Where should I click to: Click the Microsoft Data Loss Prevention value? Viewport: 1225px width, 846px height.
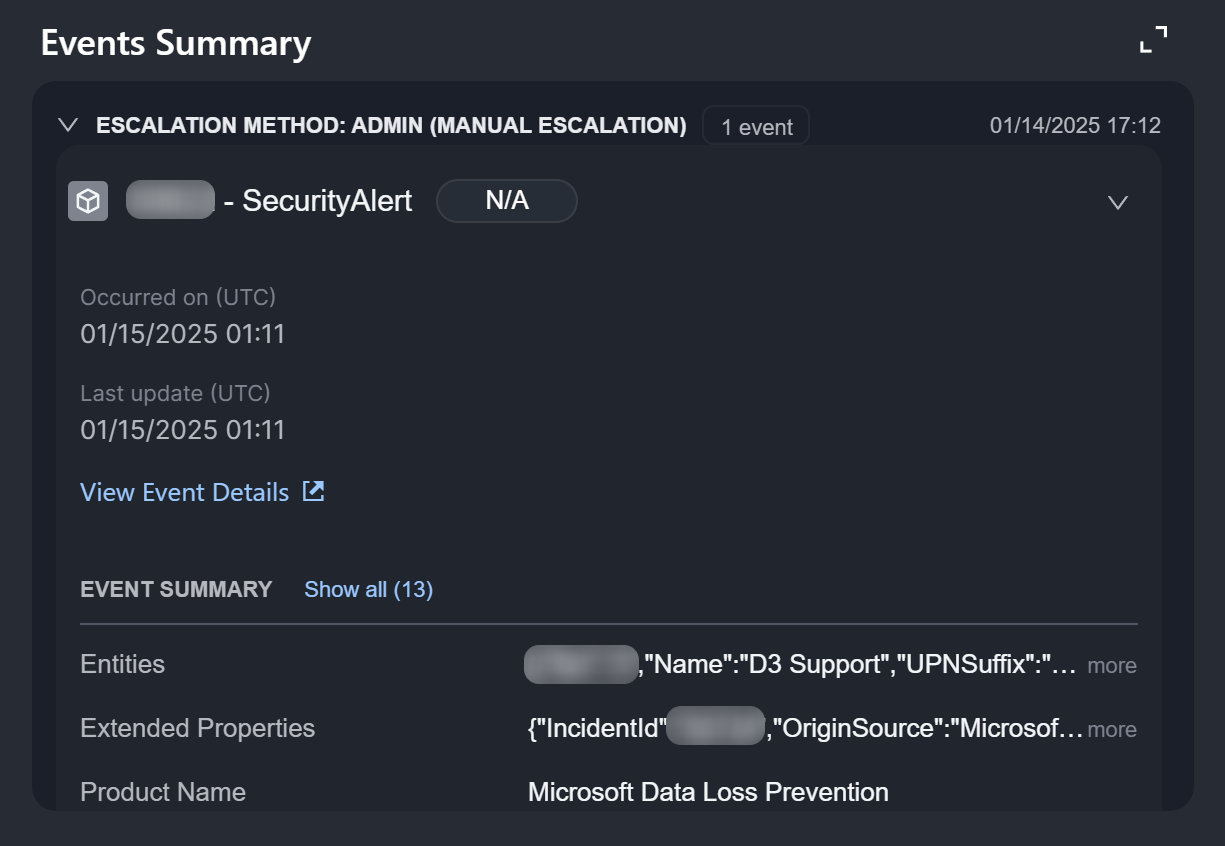(708, 792)
